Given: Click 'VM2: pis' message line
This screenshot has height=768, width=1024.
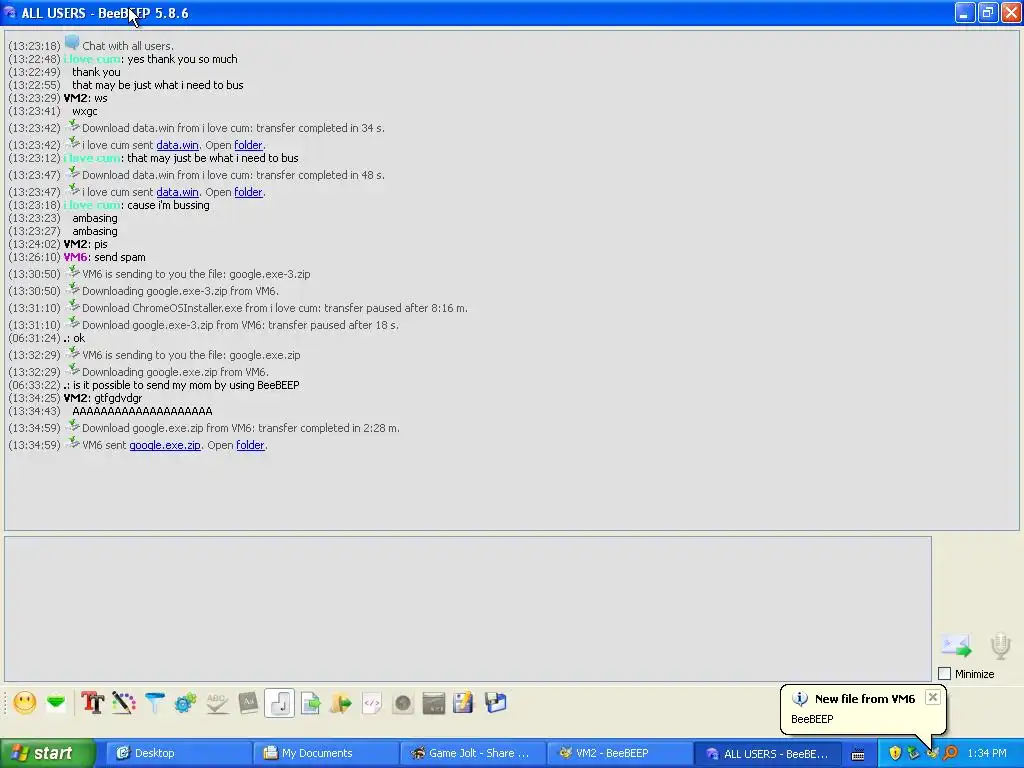Looking at the screenshot, I should pos(86,244).
